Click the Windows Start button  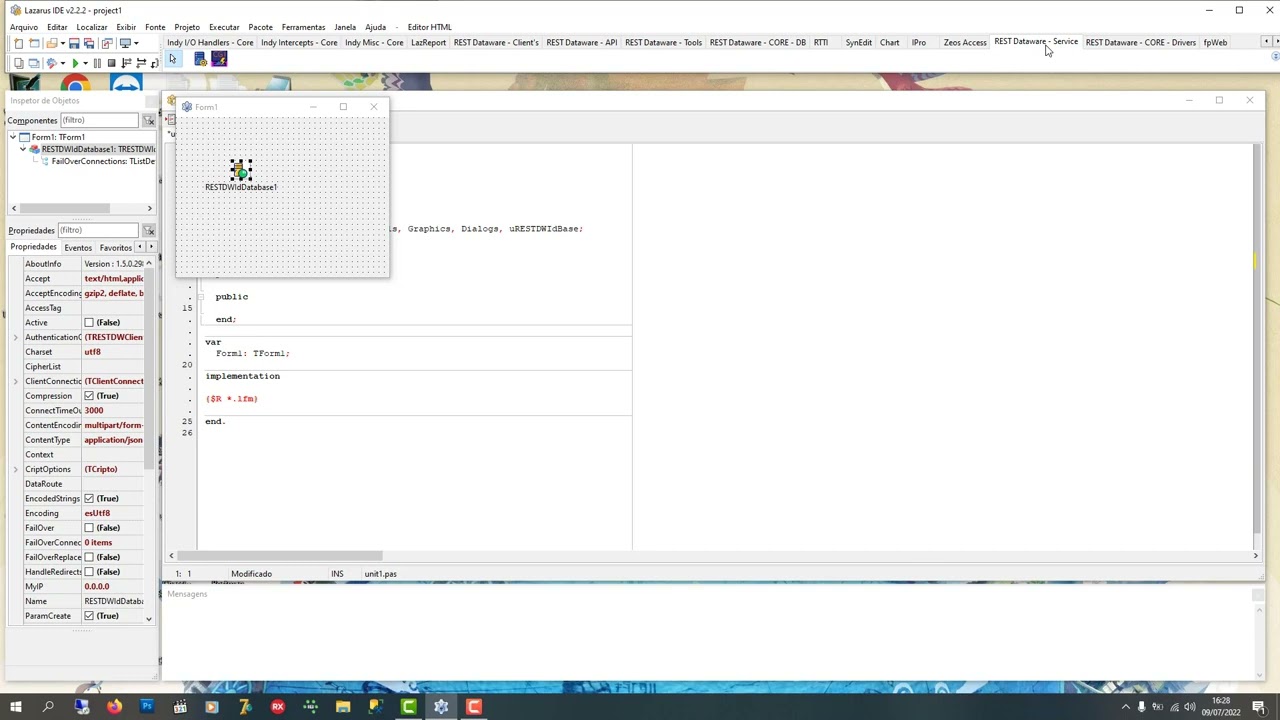[16, 707]
